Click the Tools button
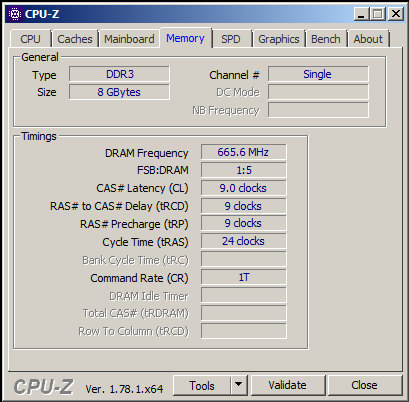 point(202,385)
